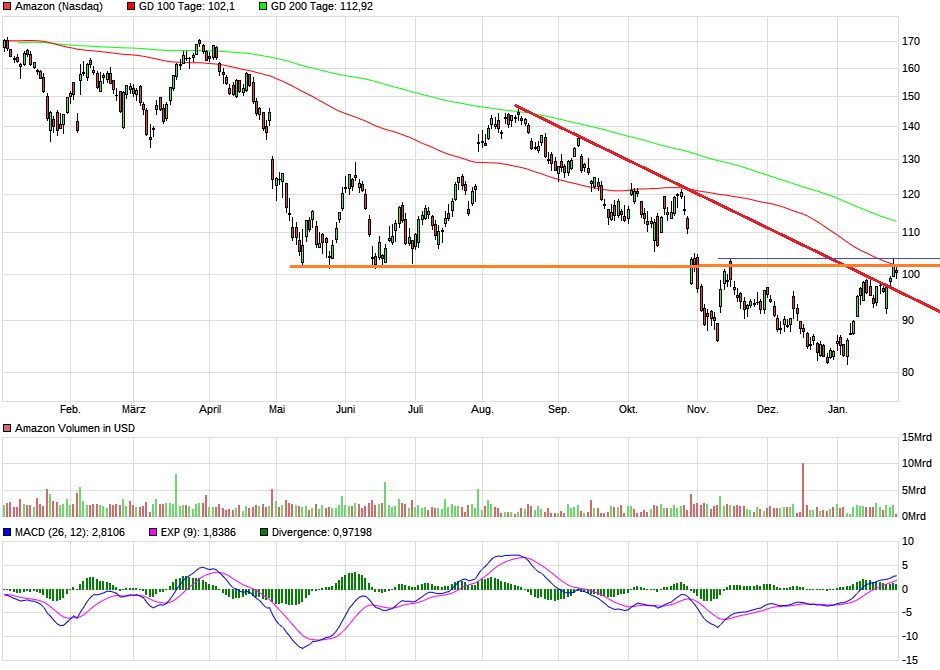Click the magenta EXP (9) legend swatch
This screenshot has width=940, height=670.
[153, 532]
